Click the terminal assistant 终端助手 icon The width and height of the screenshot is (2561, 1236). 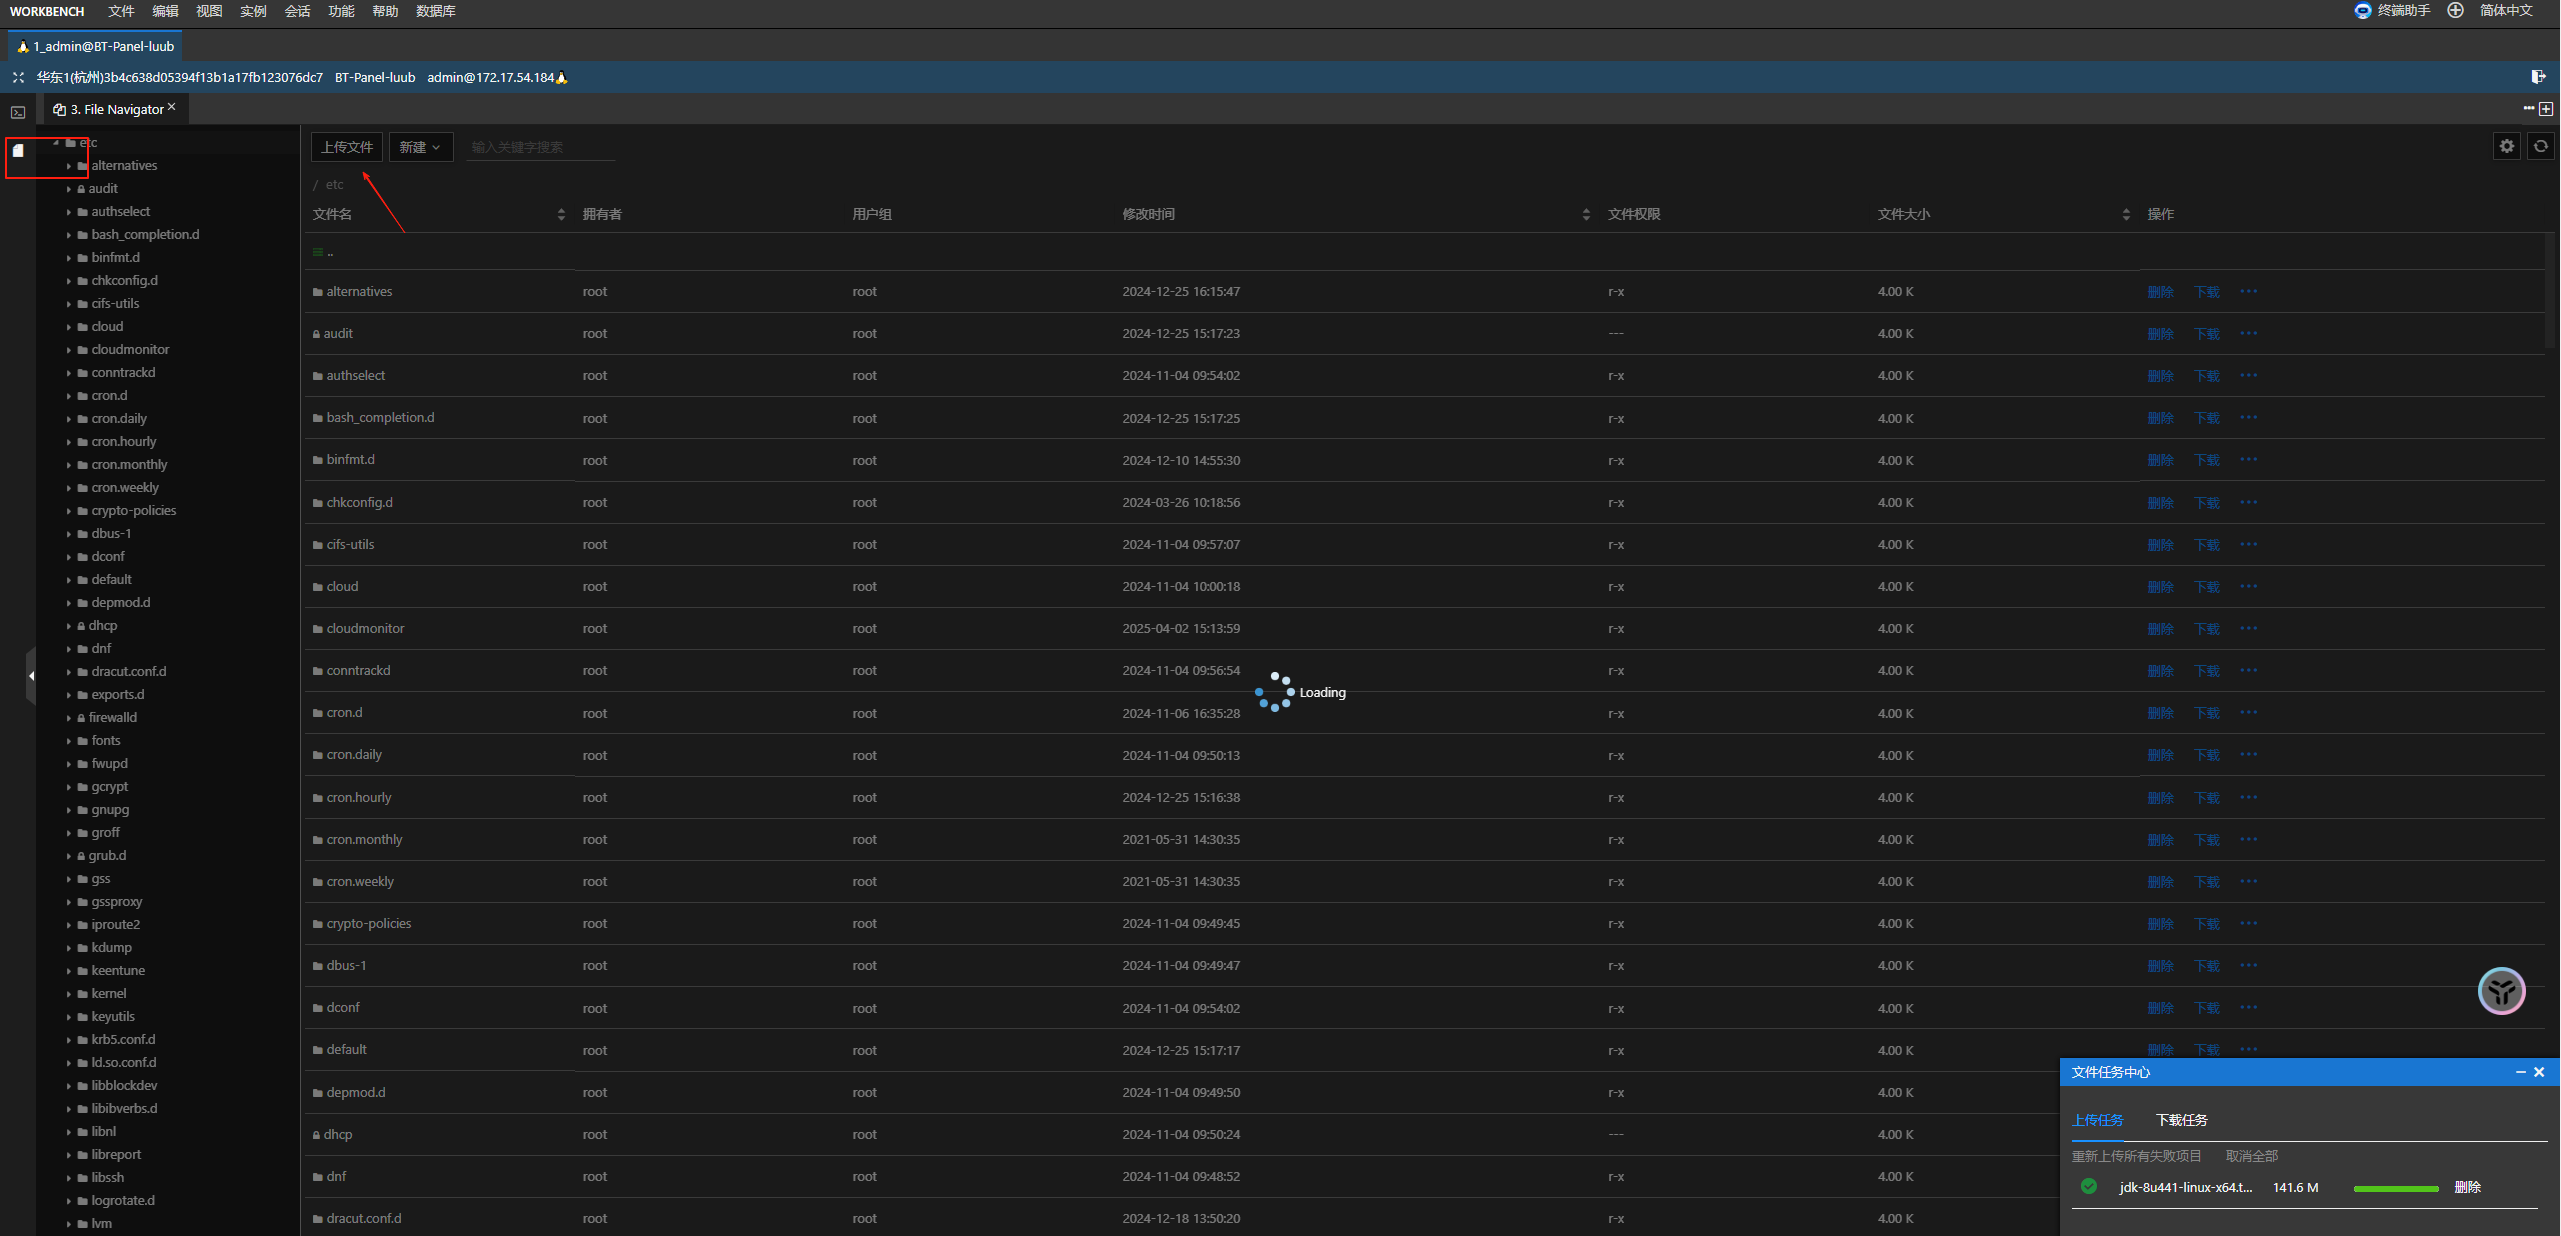pyautogui.click(x=2362, y=11)
